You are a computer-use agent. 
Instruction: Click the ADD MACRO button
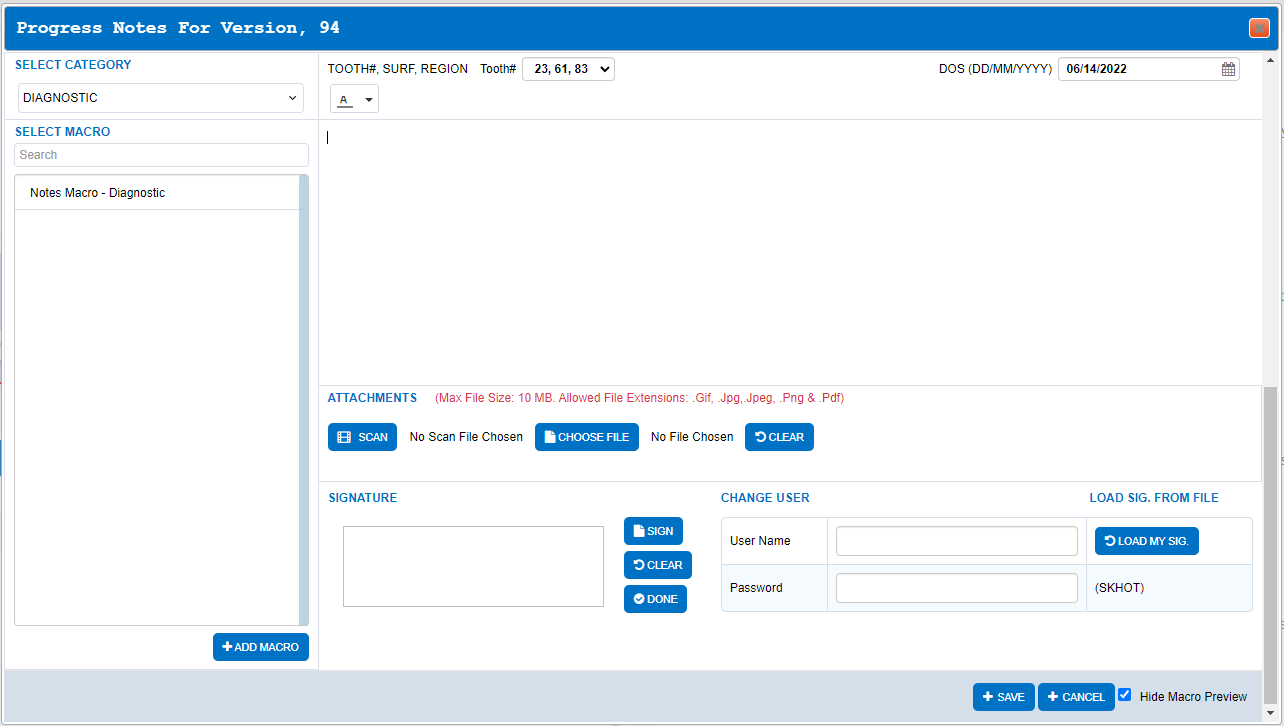click(261, 647)
